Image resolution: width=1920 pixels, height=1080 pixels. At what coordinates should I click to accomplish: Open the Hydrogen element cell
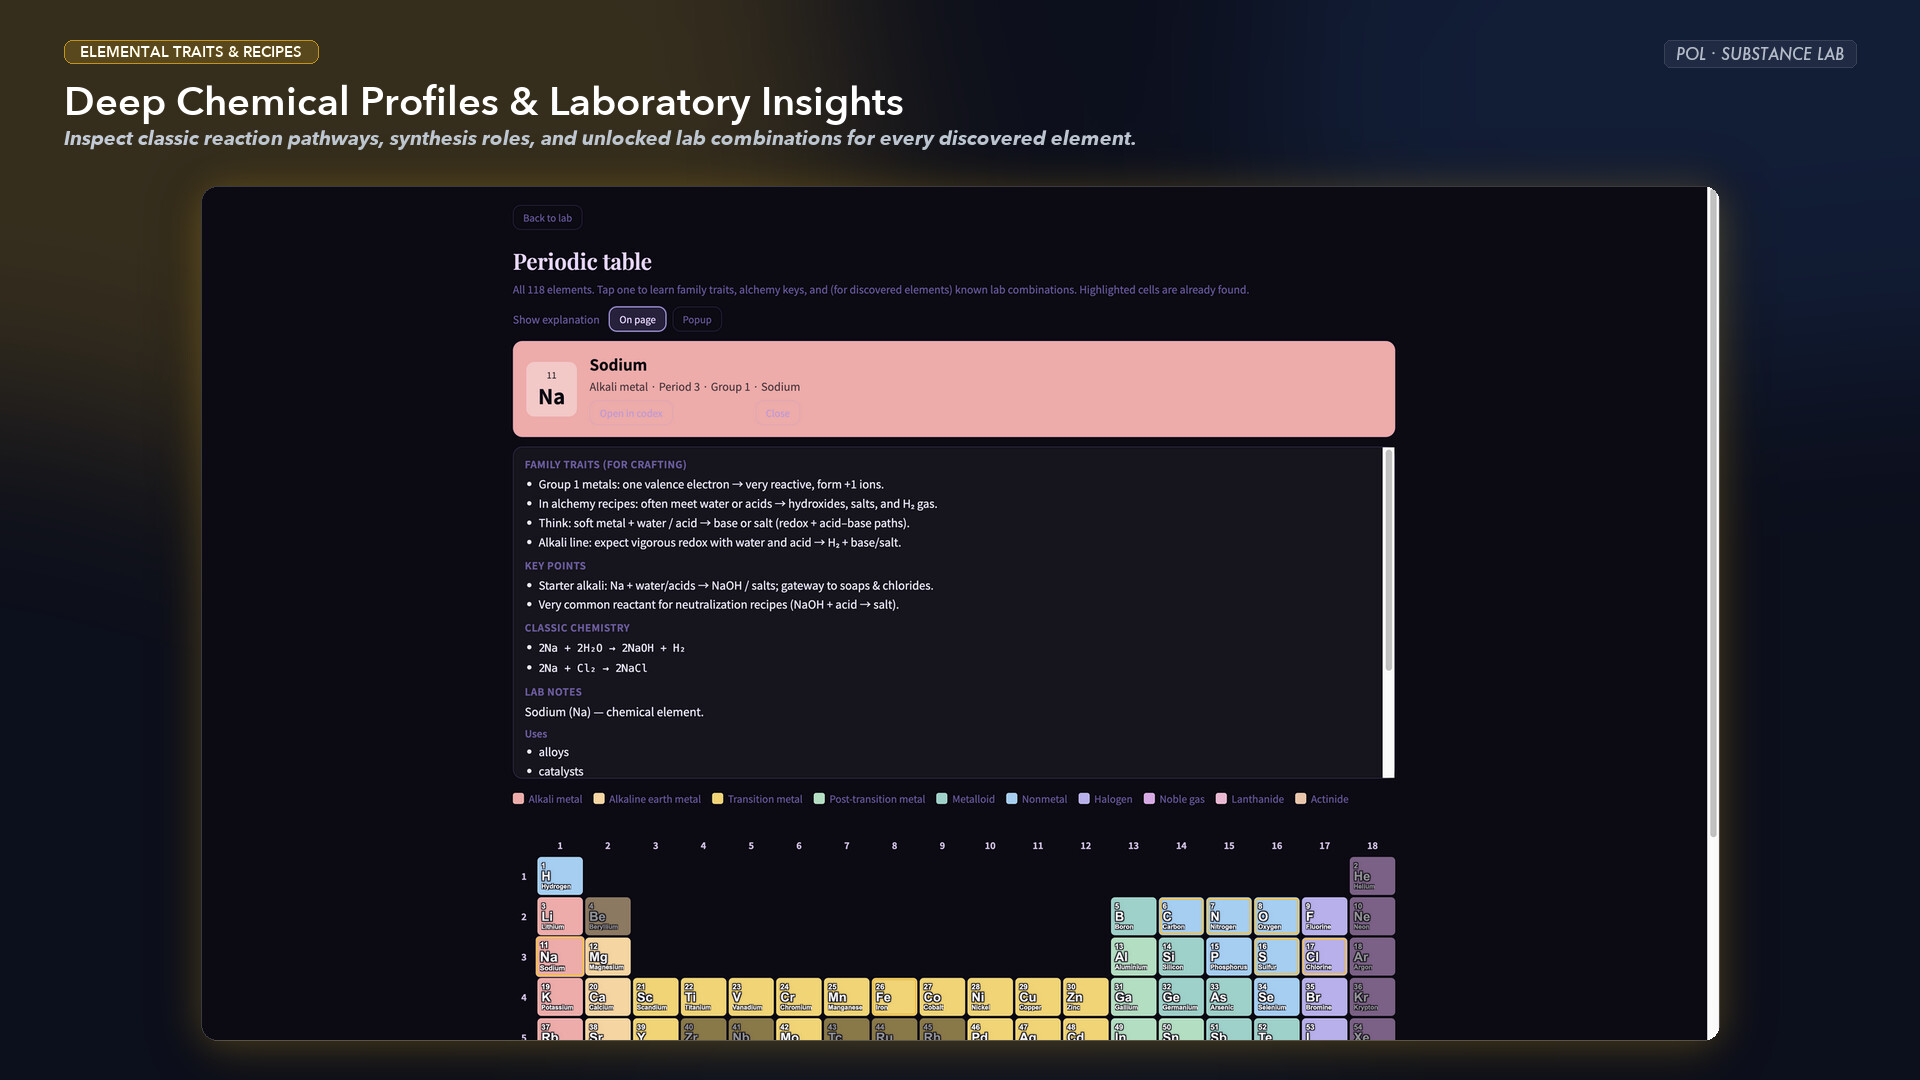(x=560, y=876)
